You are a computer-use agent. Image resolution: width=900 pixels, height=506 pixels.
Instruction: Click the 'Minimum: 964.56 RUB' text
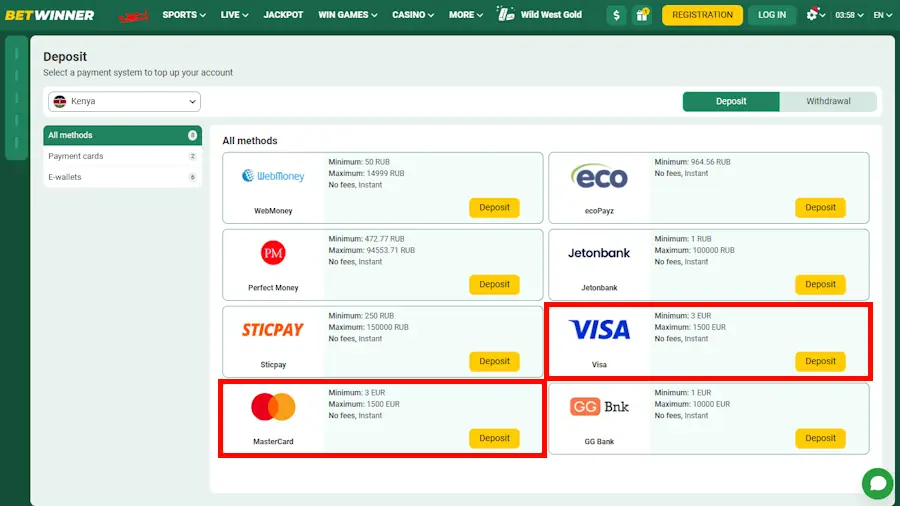(692, 162)
